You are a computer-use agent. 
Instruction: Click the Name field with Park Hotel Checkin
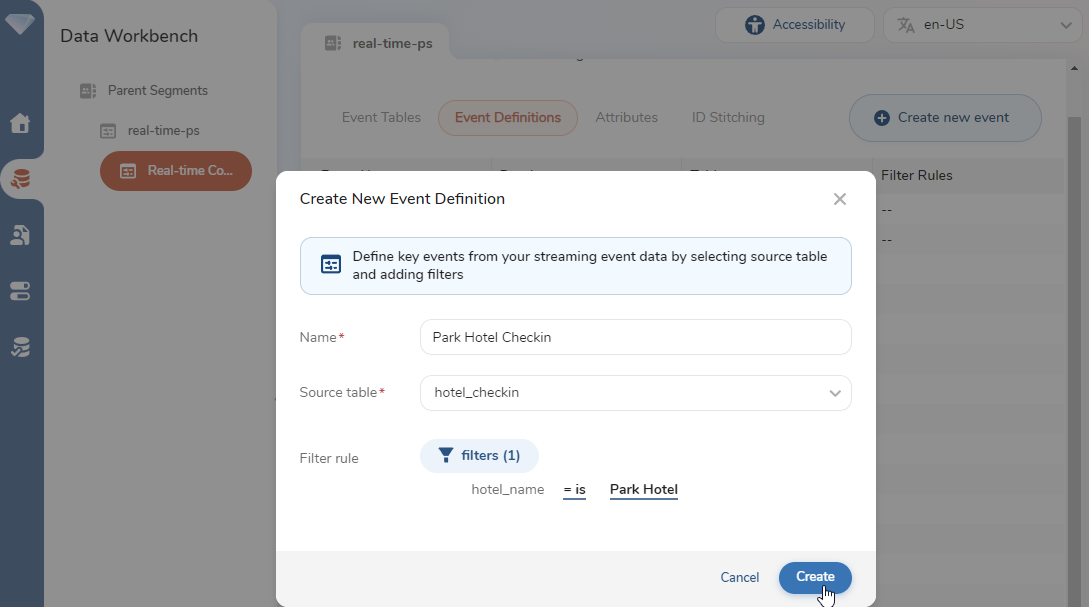(635, 338)
